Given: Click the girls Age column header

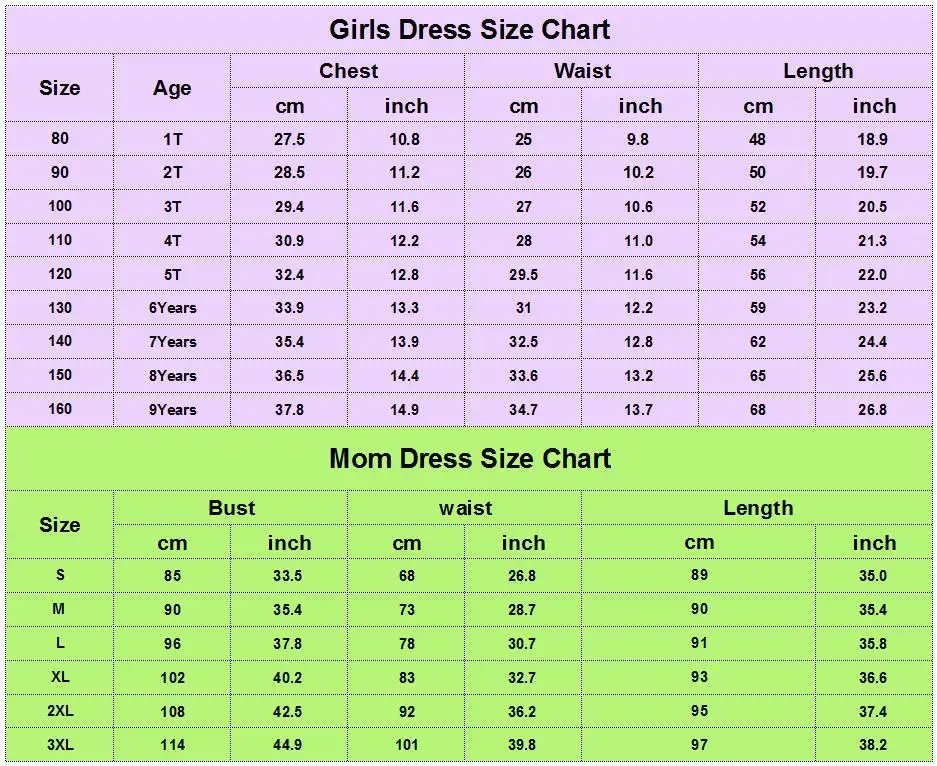Looking at the screenshot, I should tap(172, 88).
